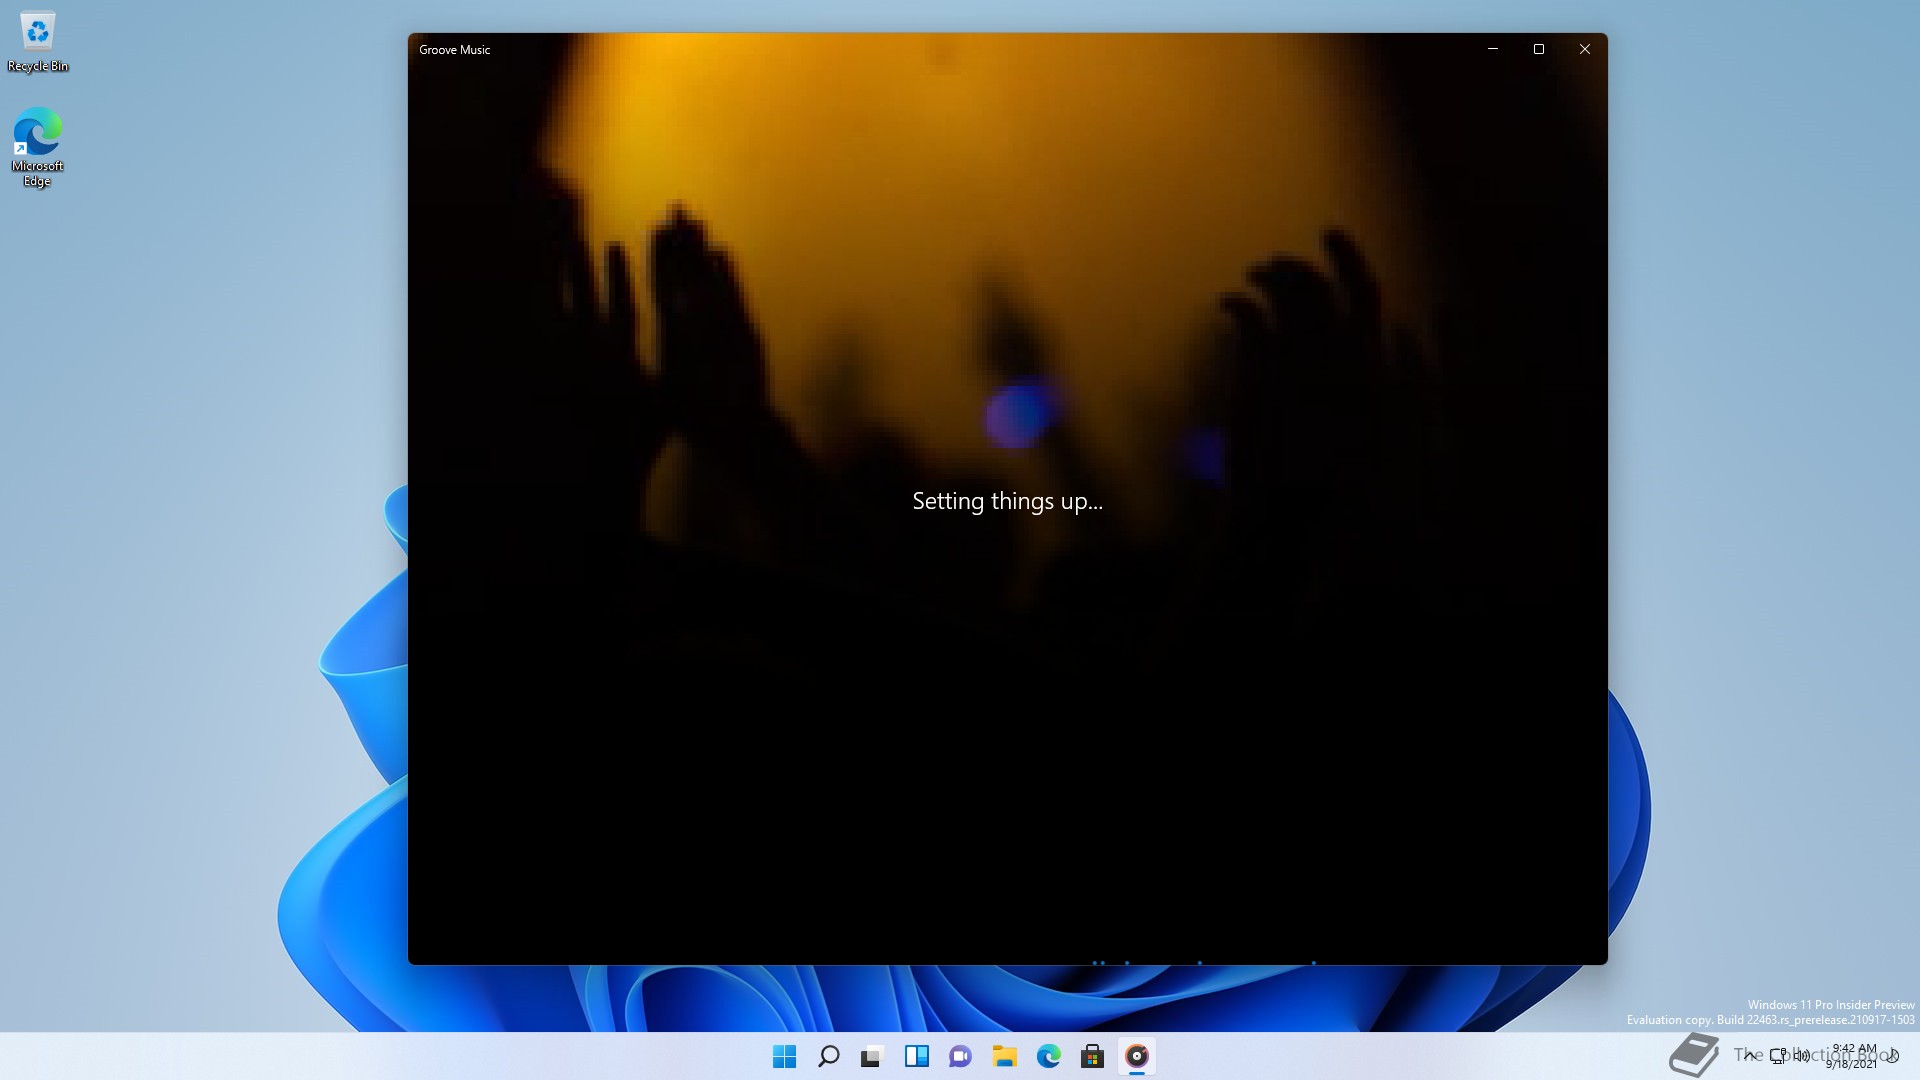Show hidden system tray icons

coord(1750,1055)
